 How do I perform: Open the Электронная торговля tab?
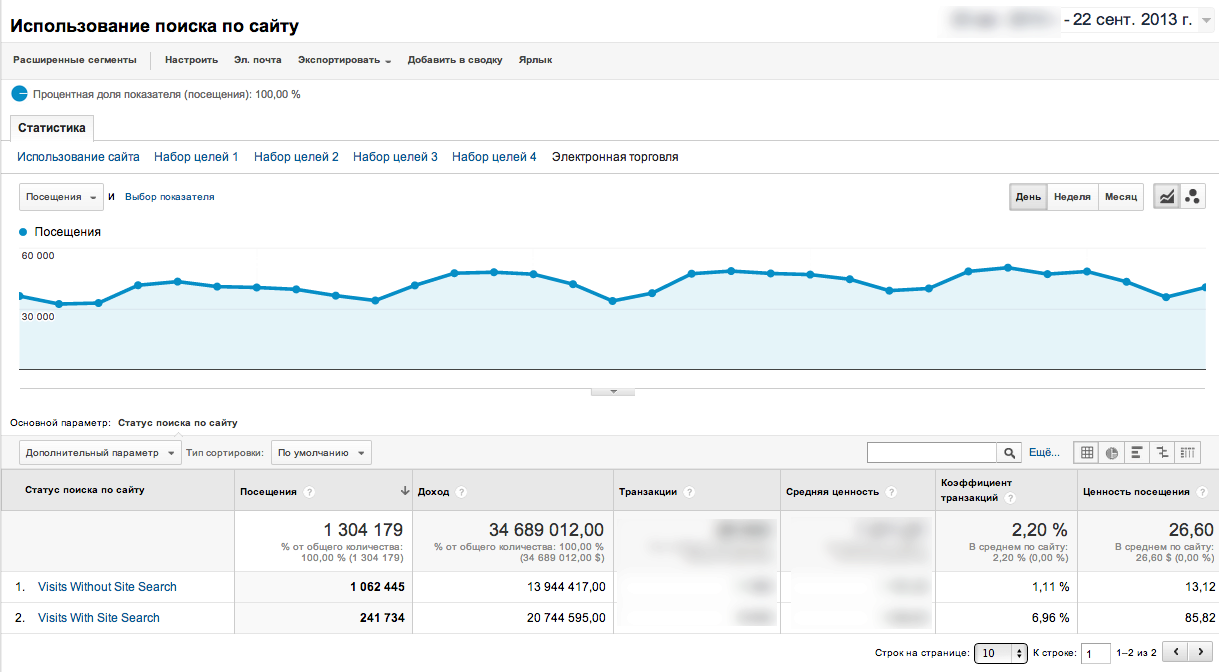[x=615, y=157]
